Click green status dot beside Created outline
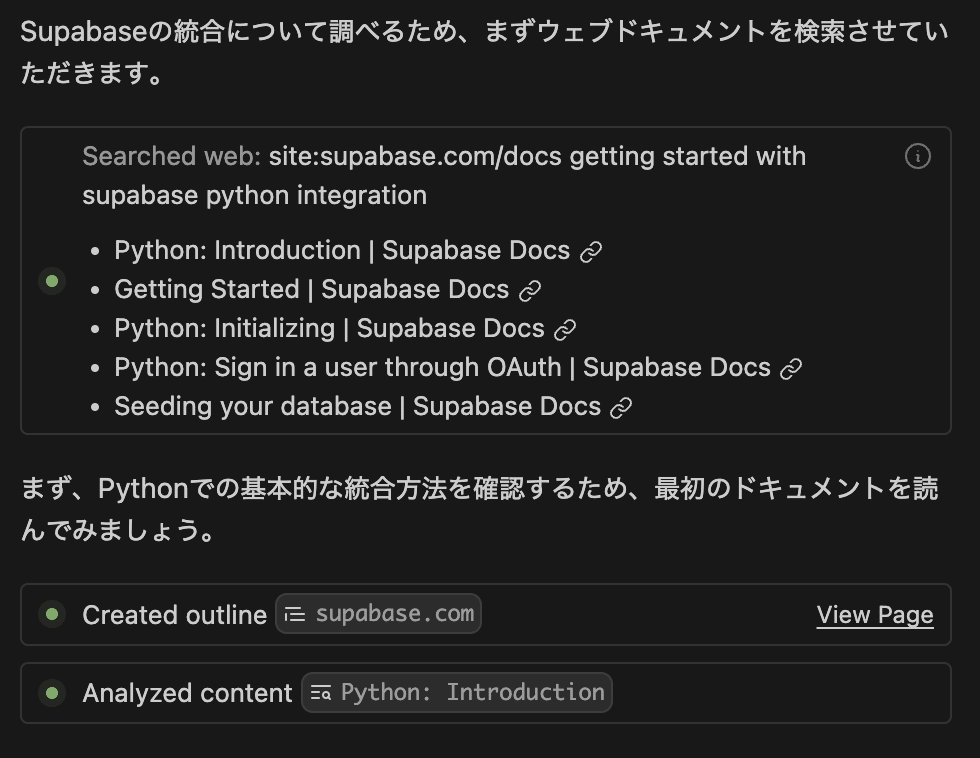980x758 pixels. [x=51, y=614]
